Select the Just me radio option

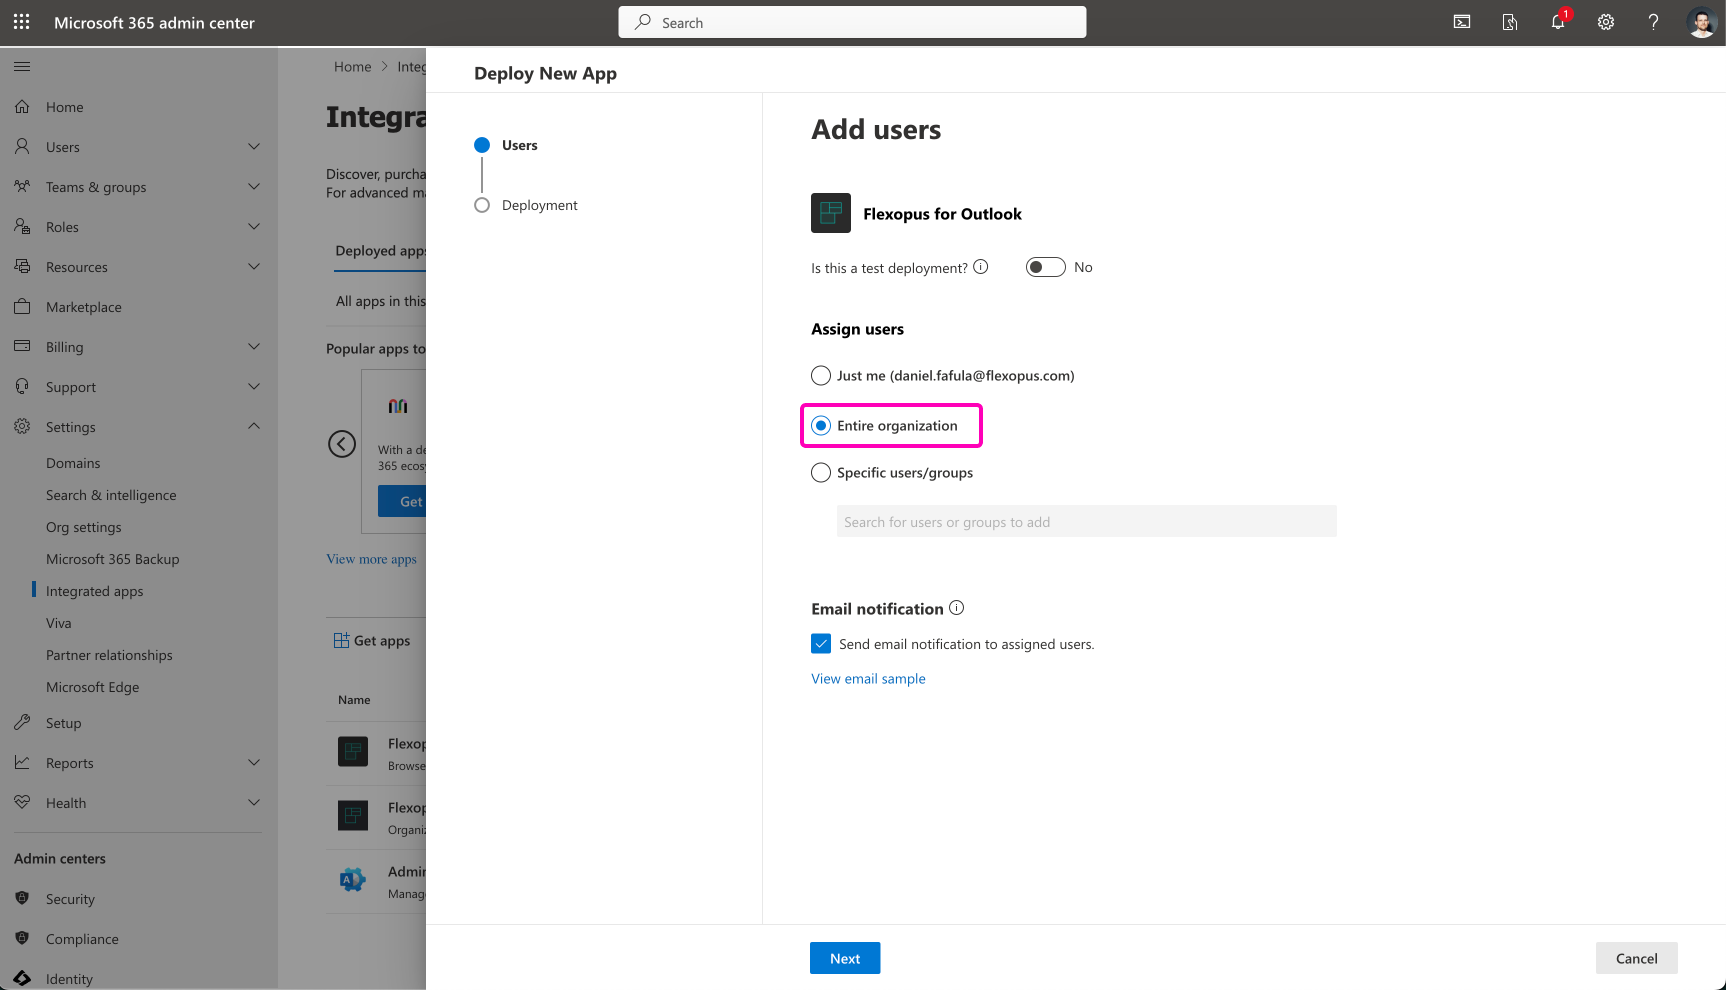click(x=821, y=376)
